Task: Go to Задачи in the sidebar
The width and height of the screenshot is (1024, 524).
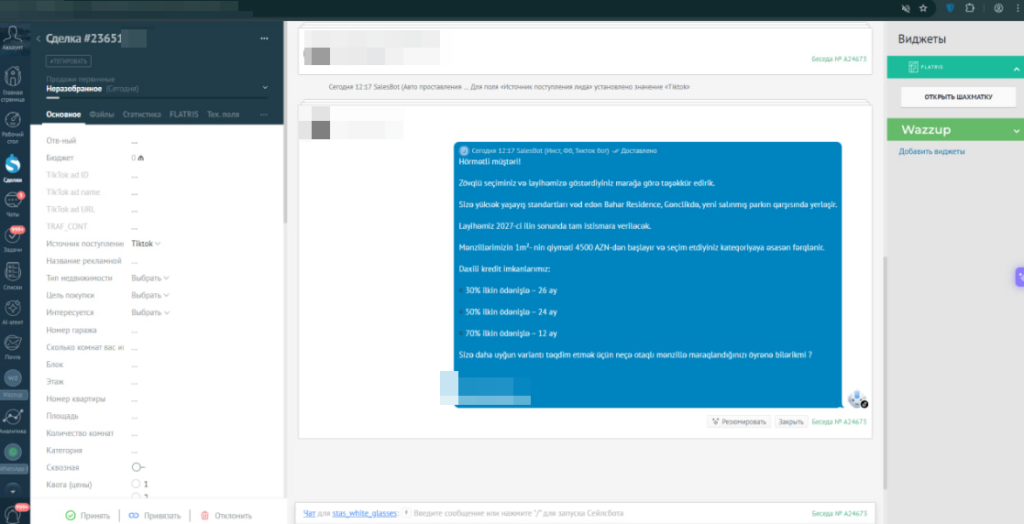Action: coord(14,237)
